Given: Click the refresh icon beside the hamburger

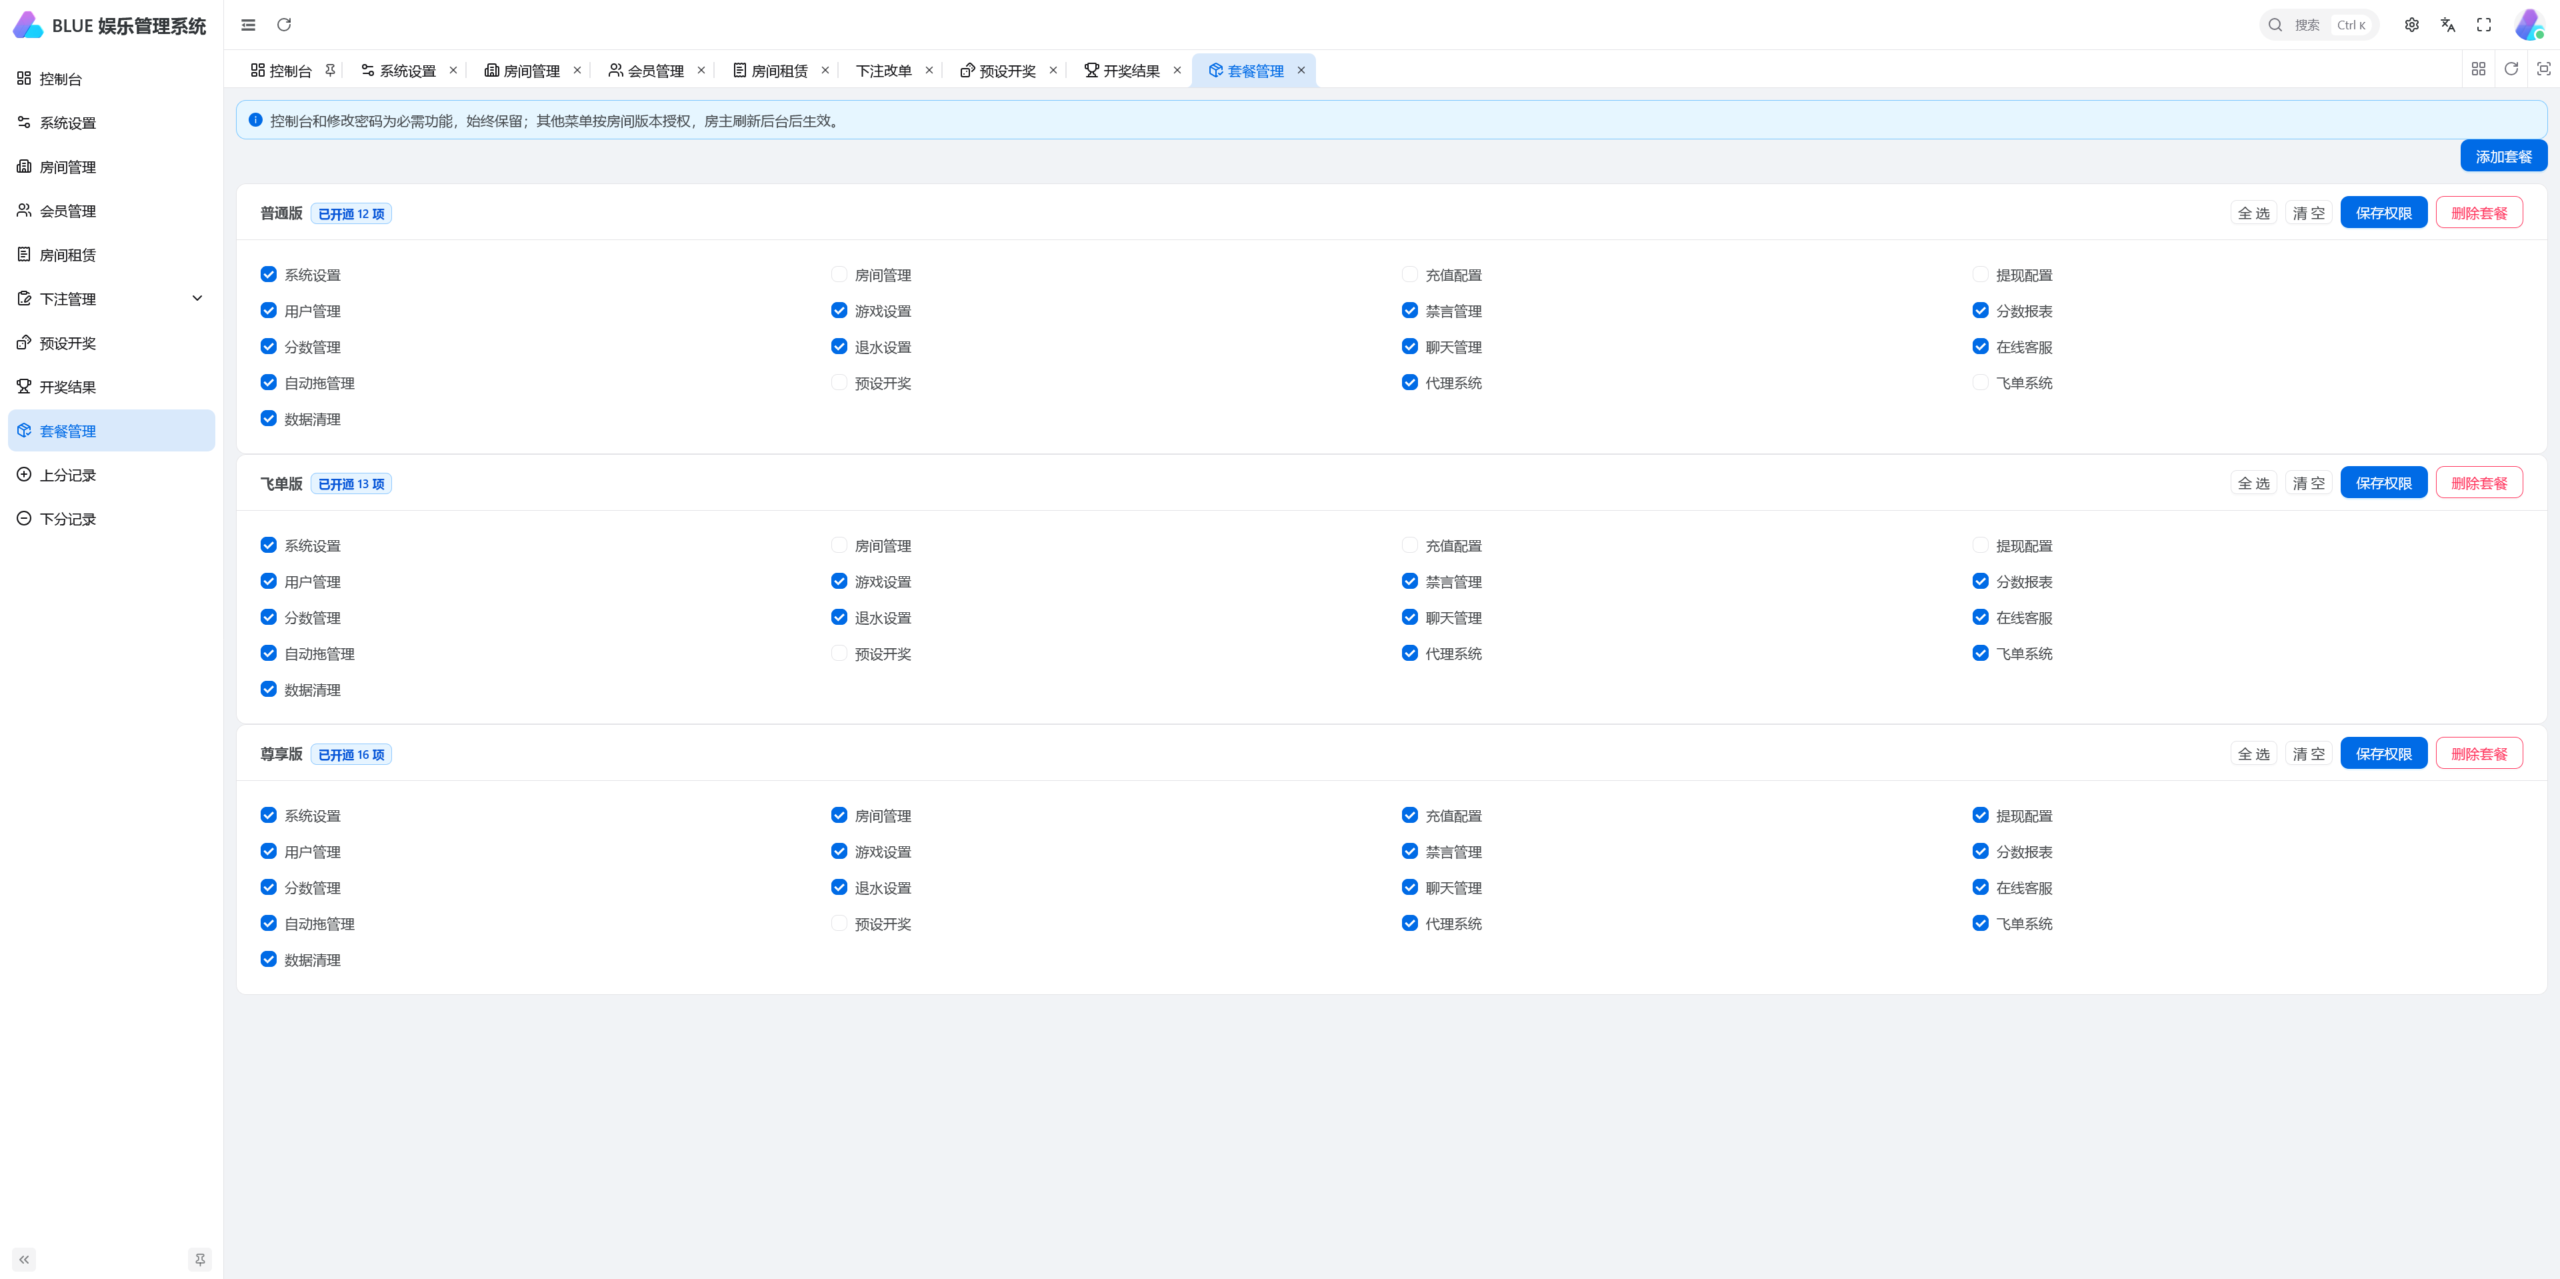Looking at the screenshot, I should (284, 25).
